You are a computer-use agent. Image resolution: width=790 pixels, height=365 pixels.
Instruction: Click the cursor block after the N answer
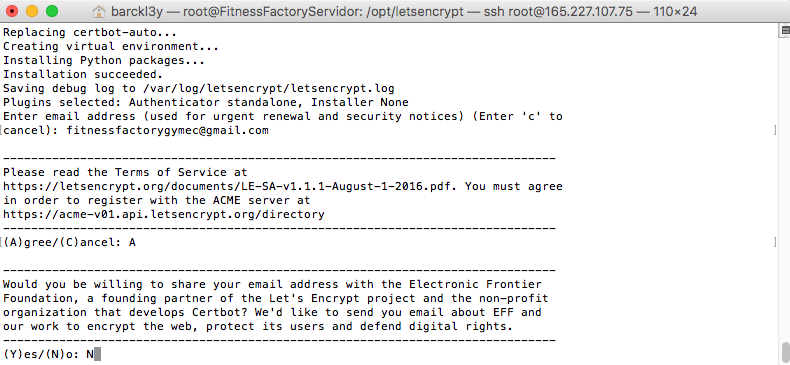coord(98,354)
